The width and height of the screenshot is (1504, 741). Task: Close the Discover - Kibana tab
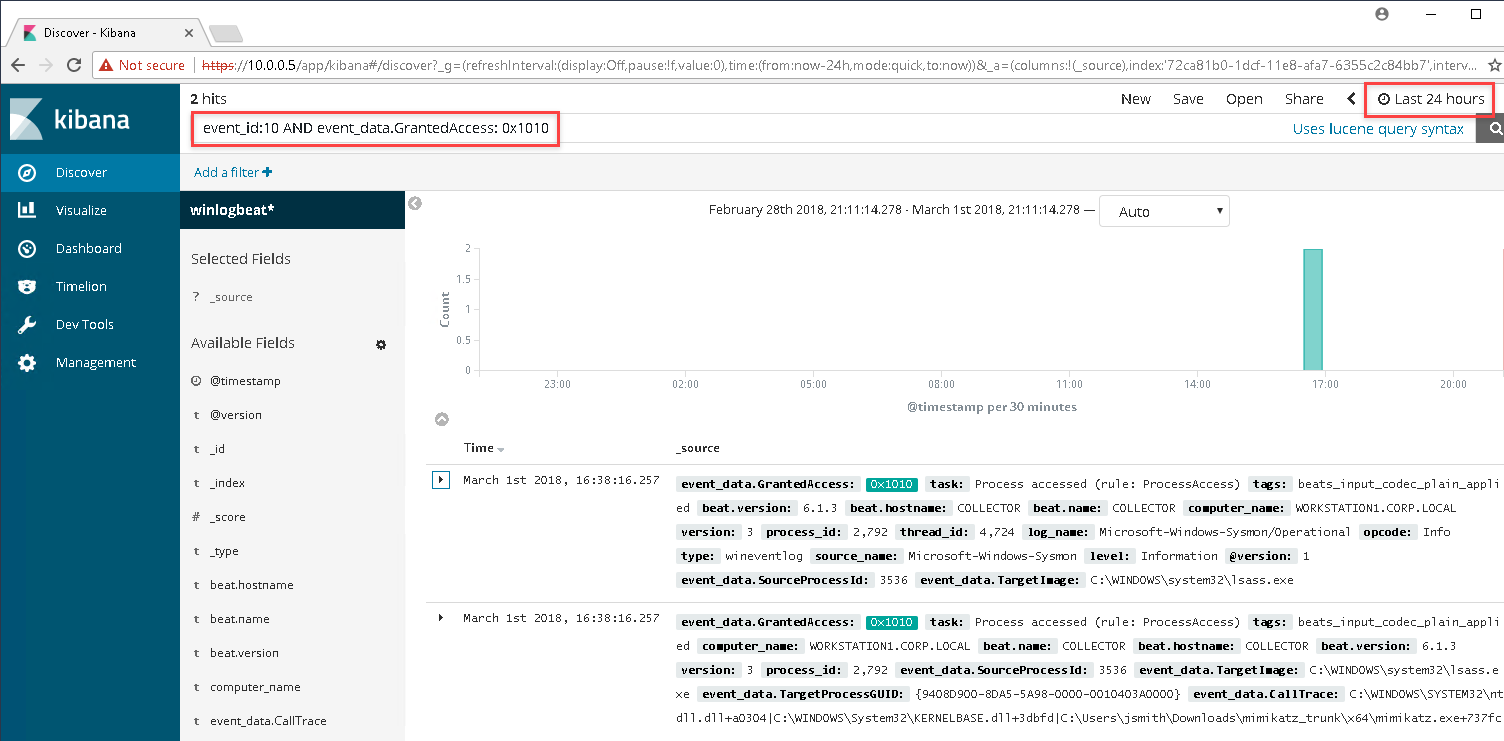[x=188, y=33]
